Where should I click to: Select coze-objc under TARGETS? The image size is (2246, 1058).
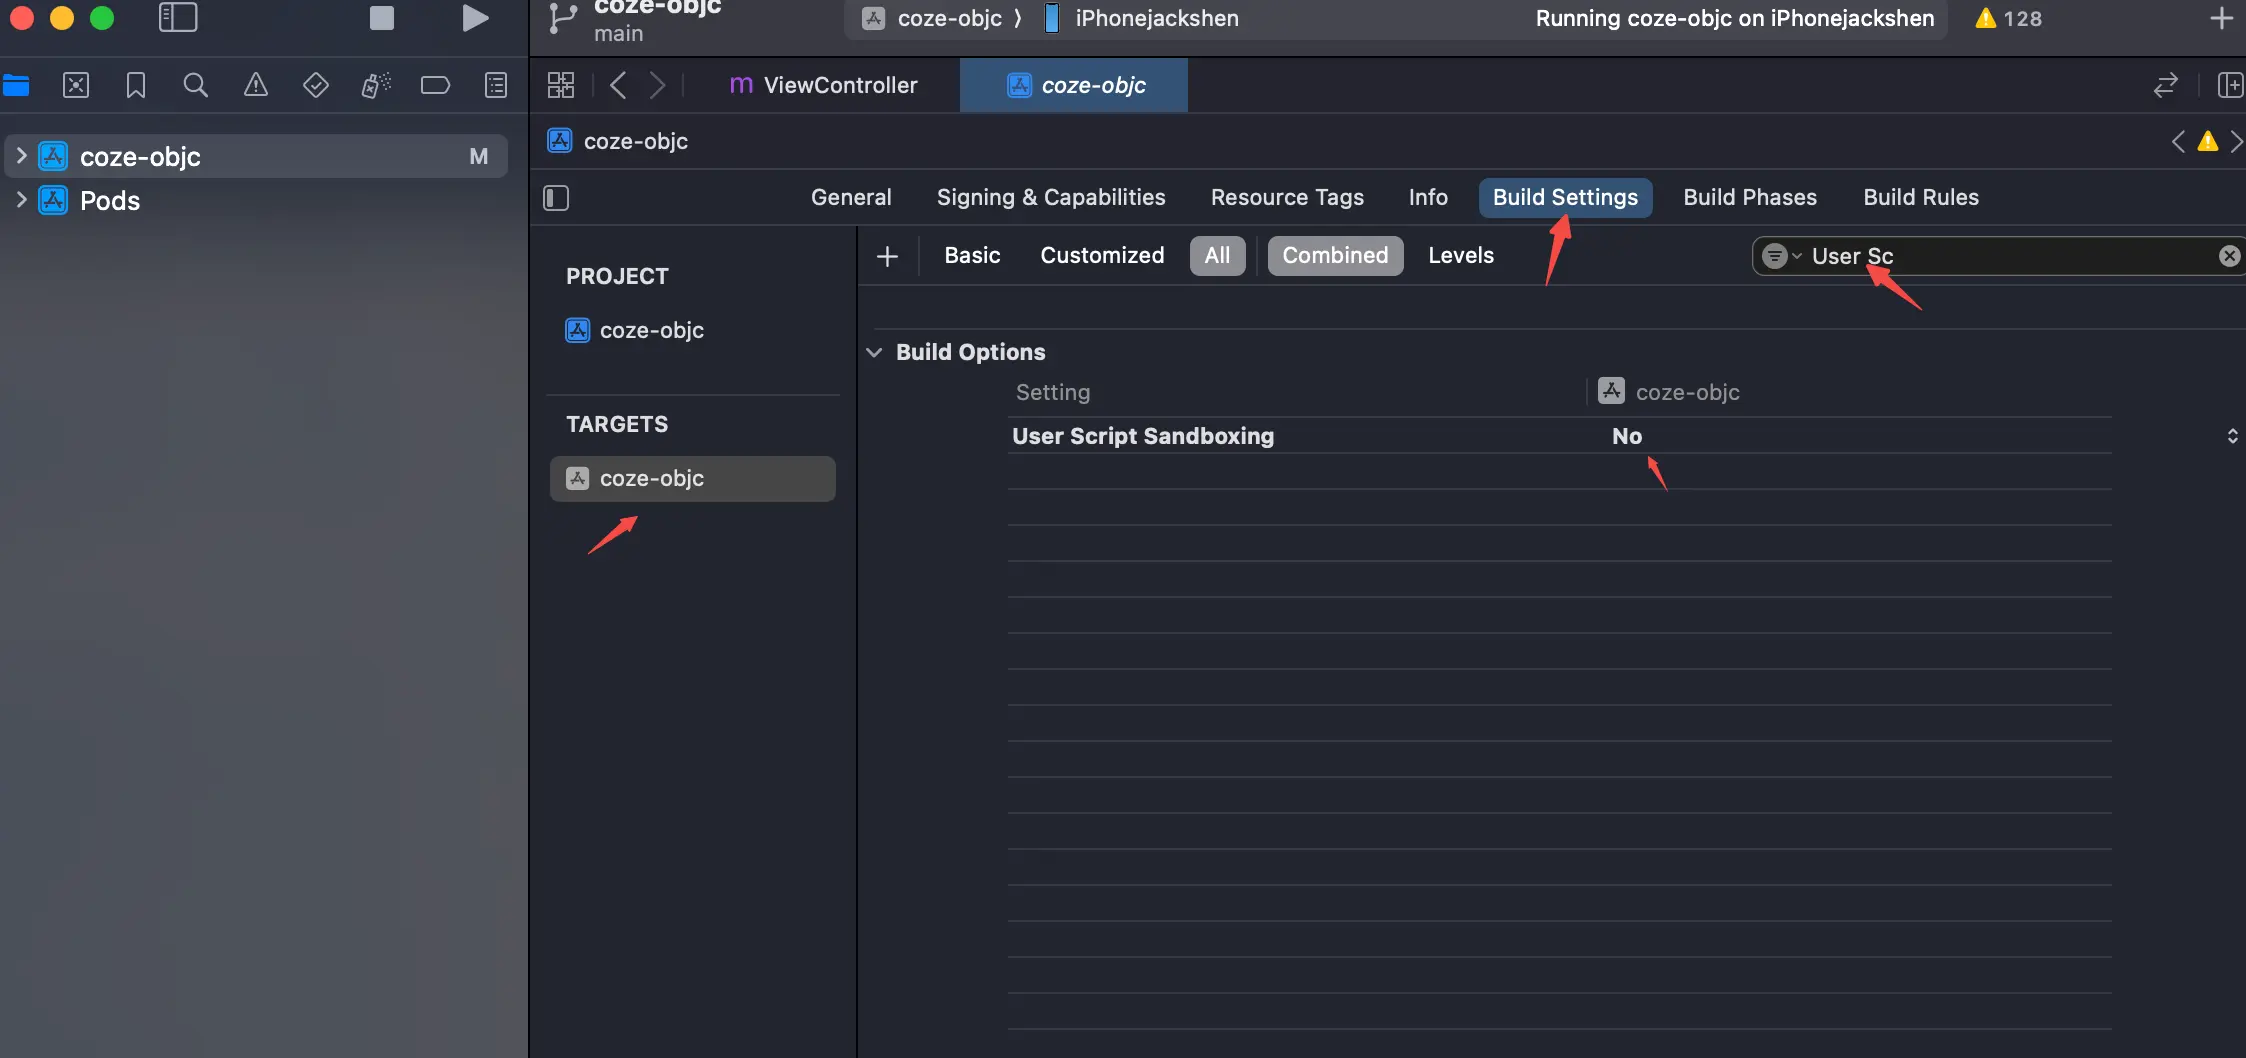pyautogui.click(x=692, y=478)
